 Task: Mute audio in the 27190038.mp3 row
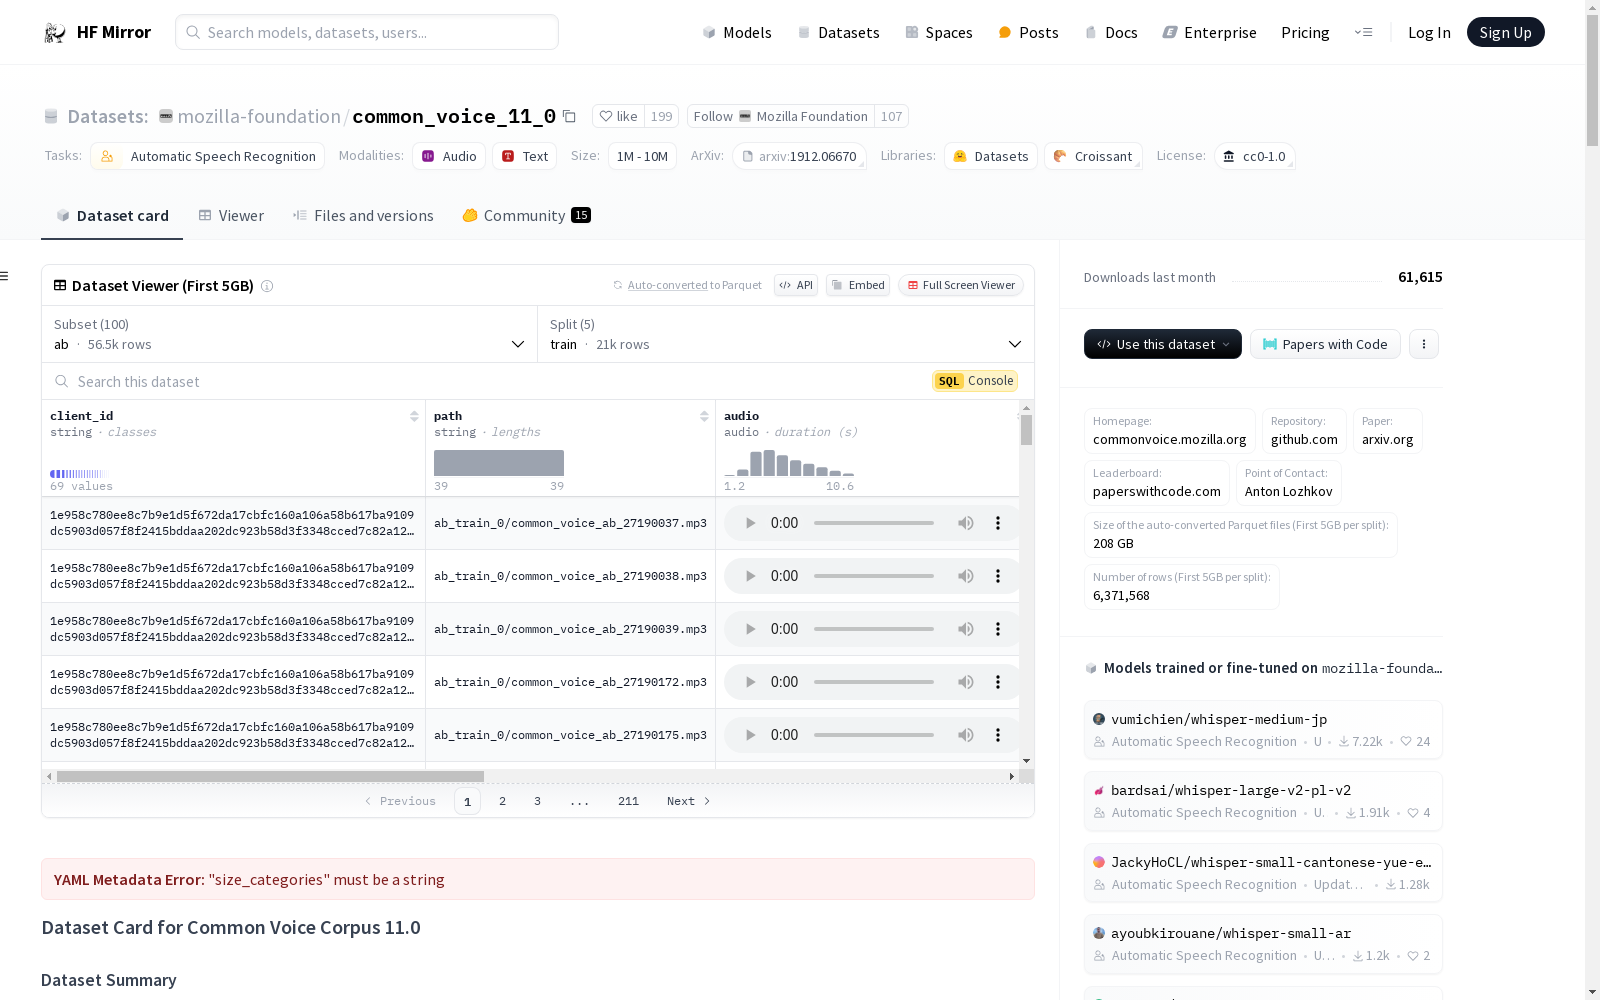click(966, 576)
